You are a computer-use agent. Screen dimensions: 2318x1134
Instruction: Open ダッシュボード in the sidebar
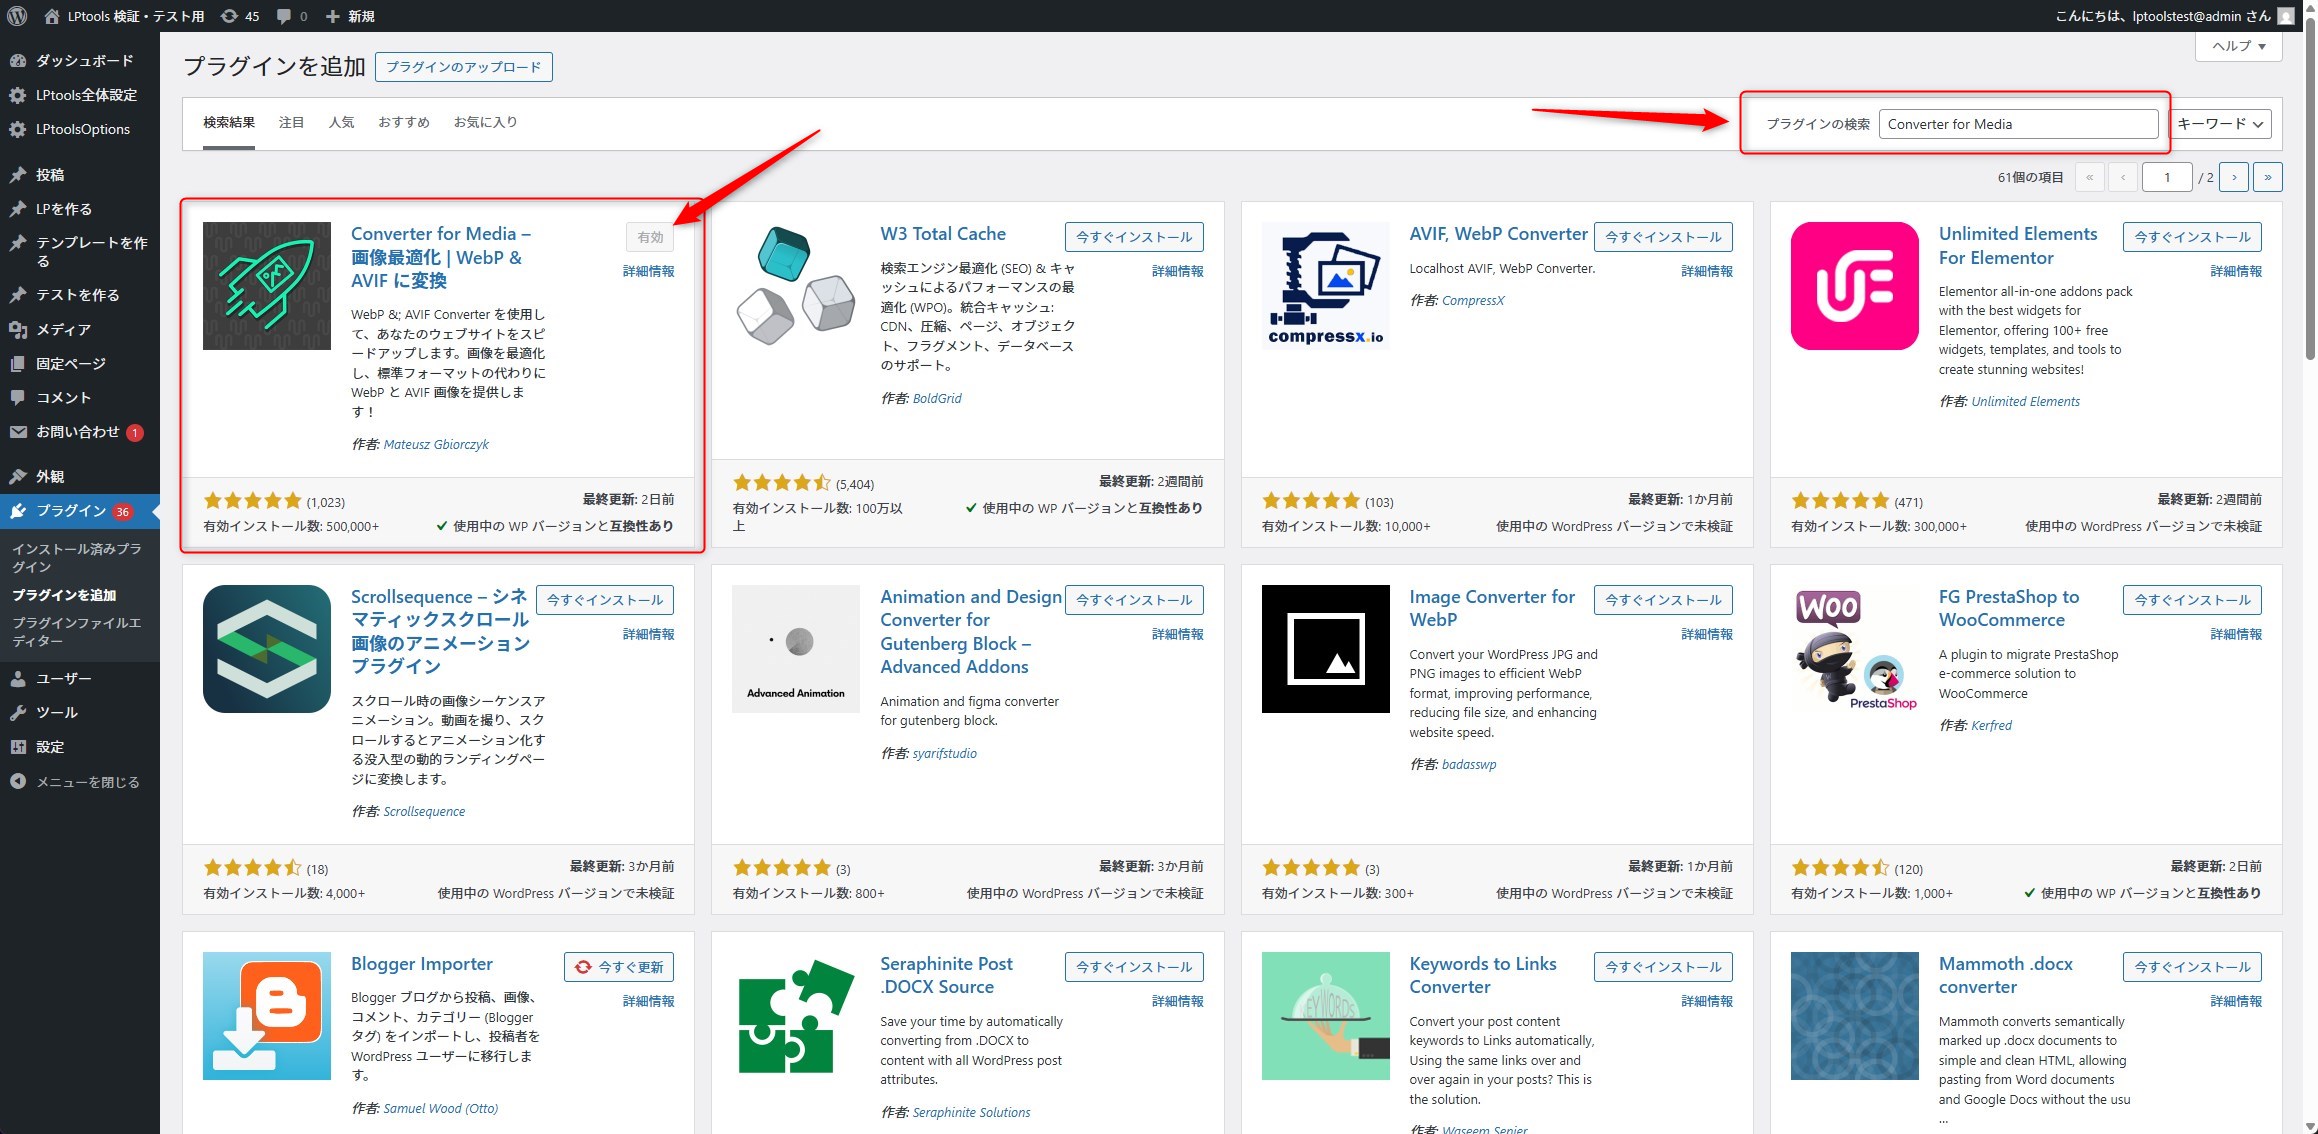click(x=80, y=61)
